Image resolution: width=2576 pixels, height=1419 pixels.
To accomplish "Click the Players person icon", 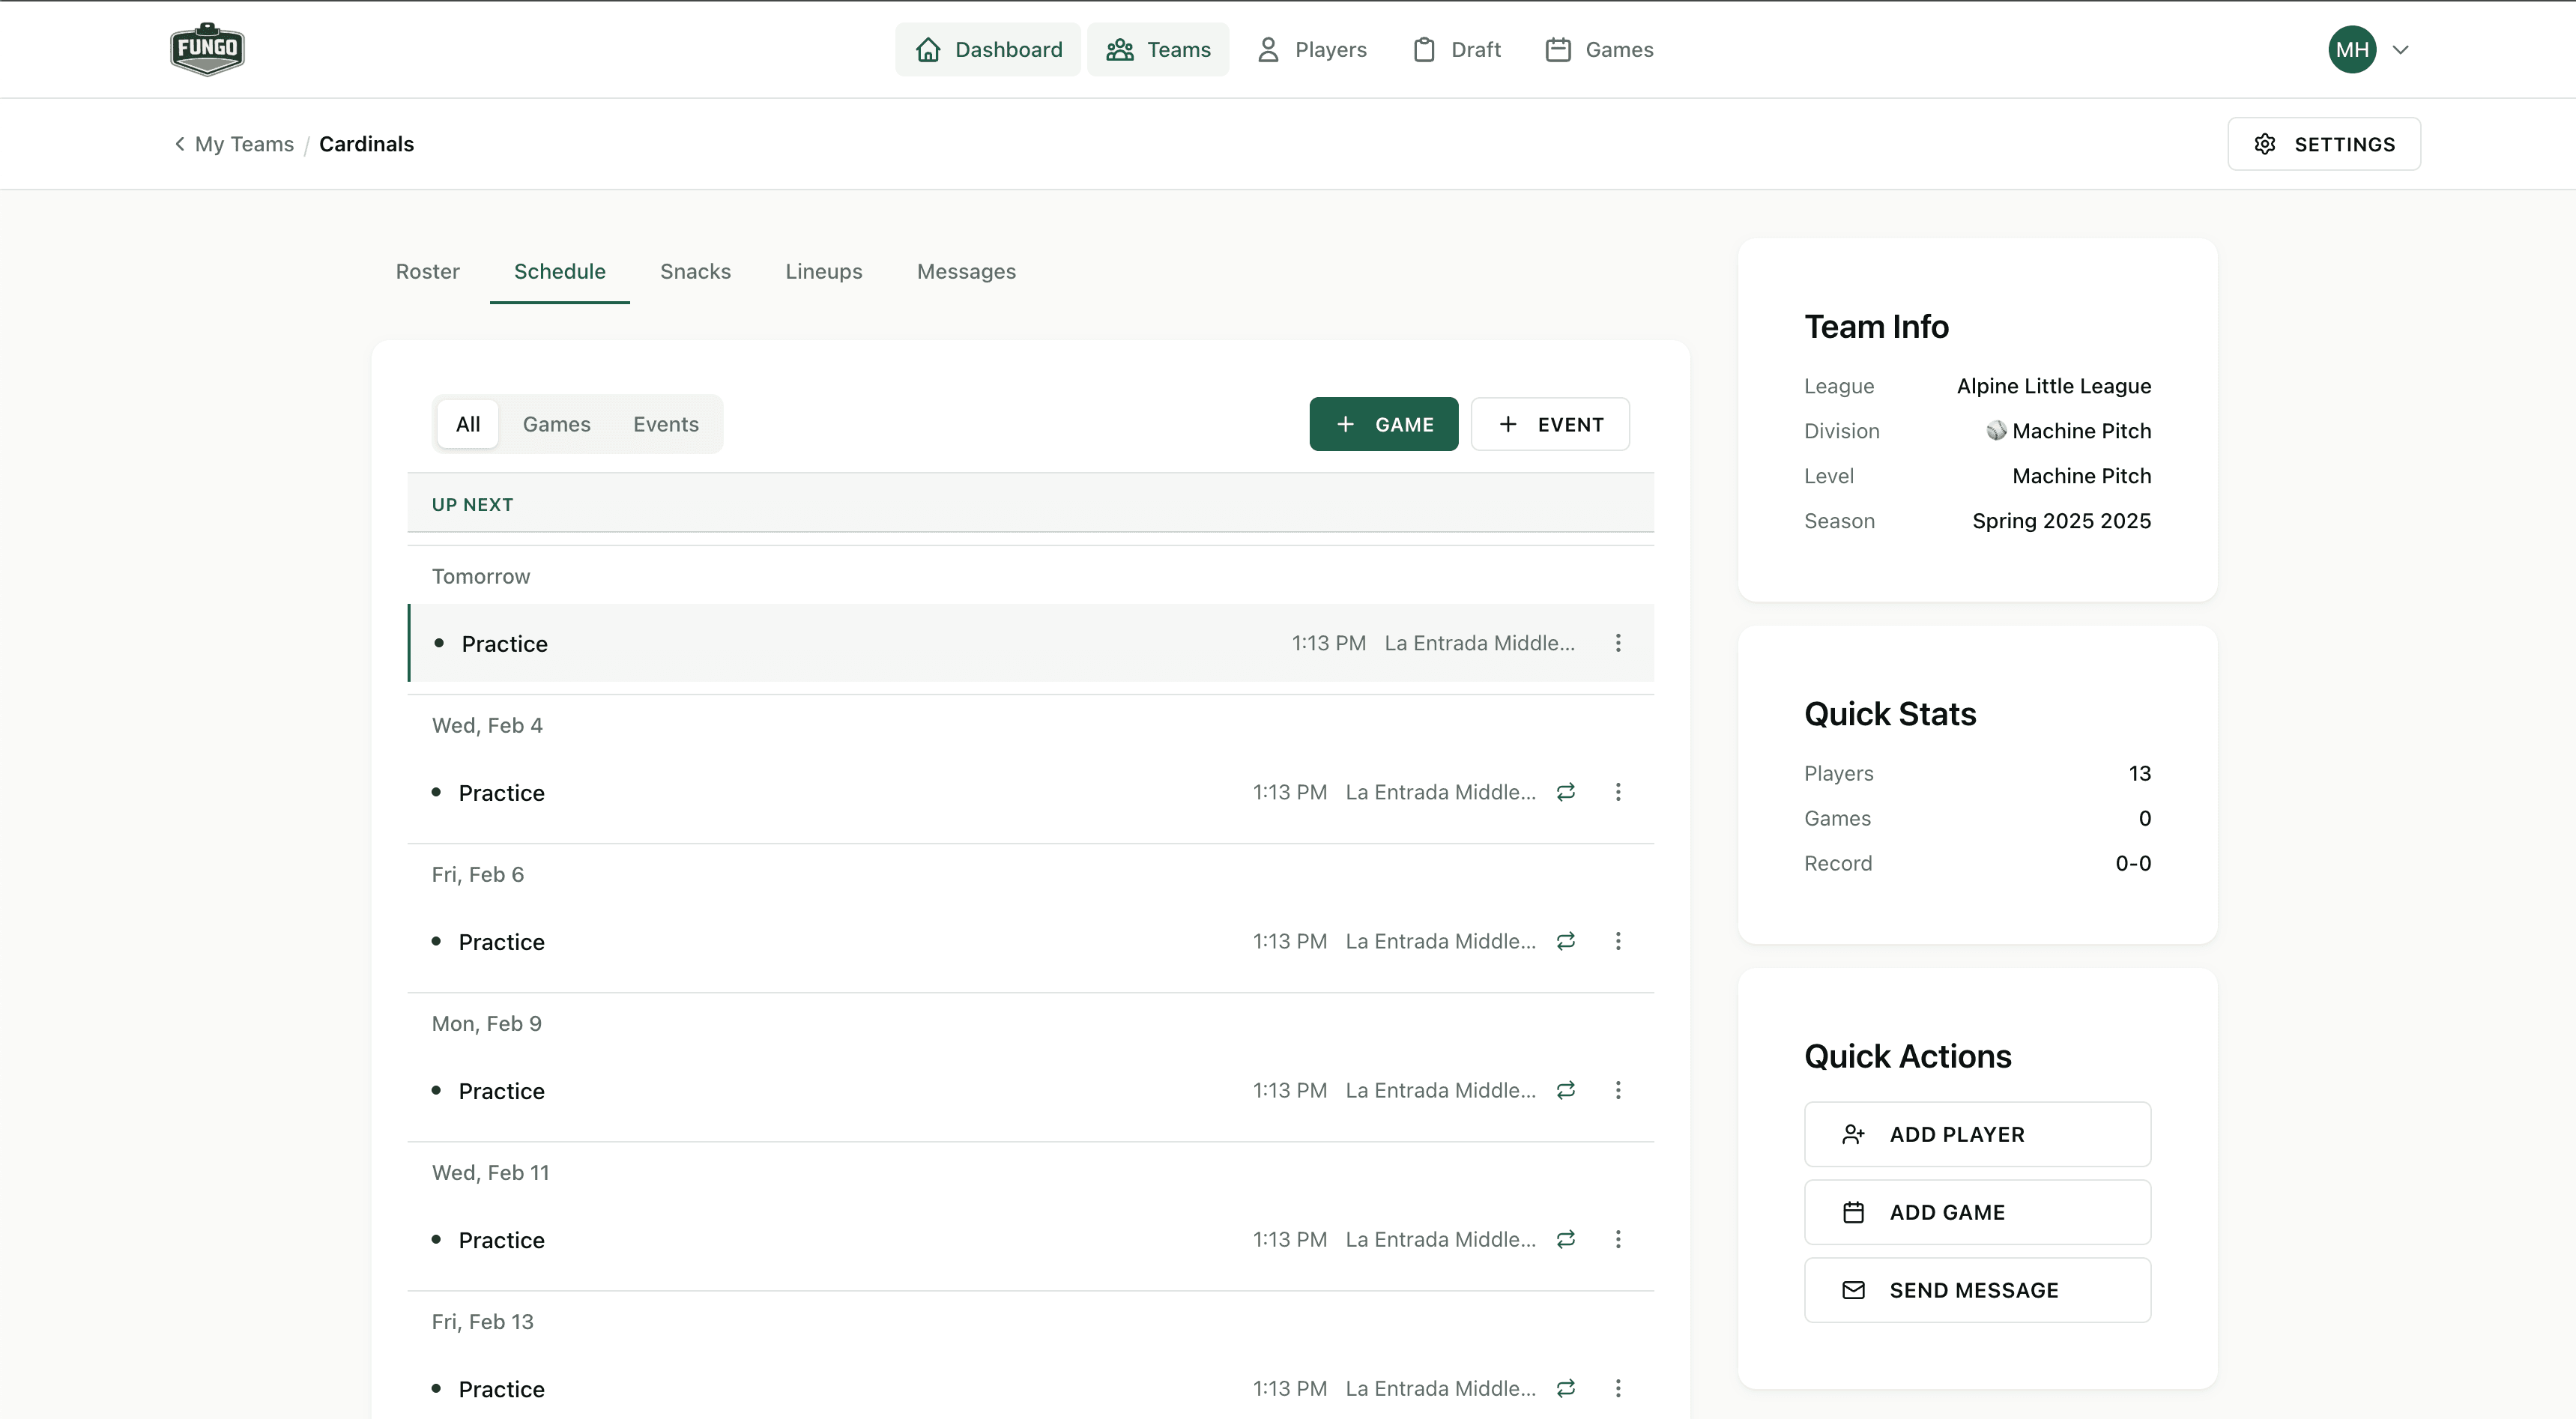I will pos(1268,49).
